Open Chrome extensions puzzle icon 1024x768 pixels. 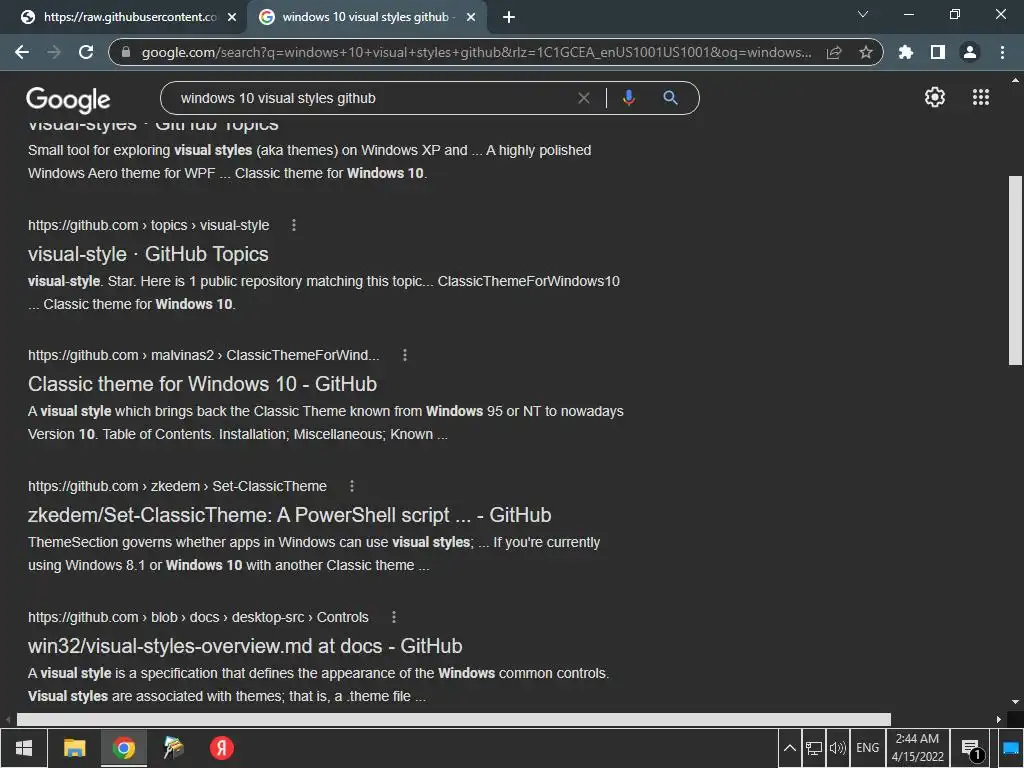pyautogui.click(x=906, y=52)
